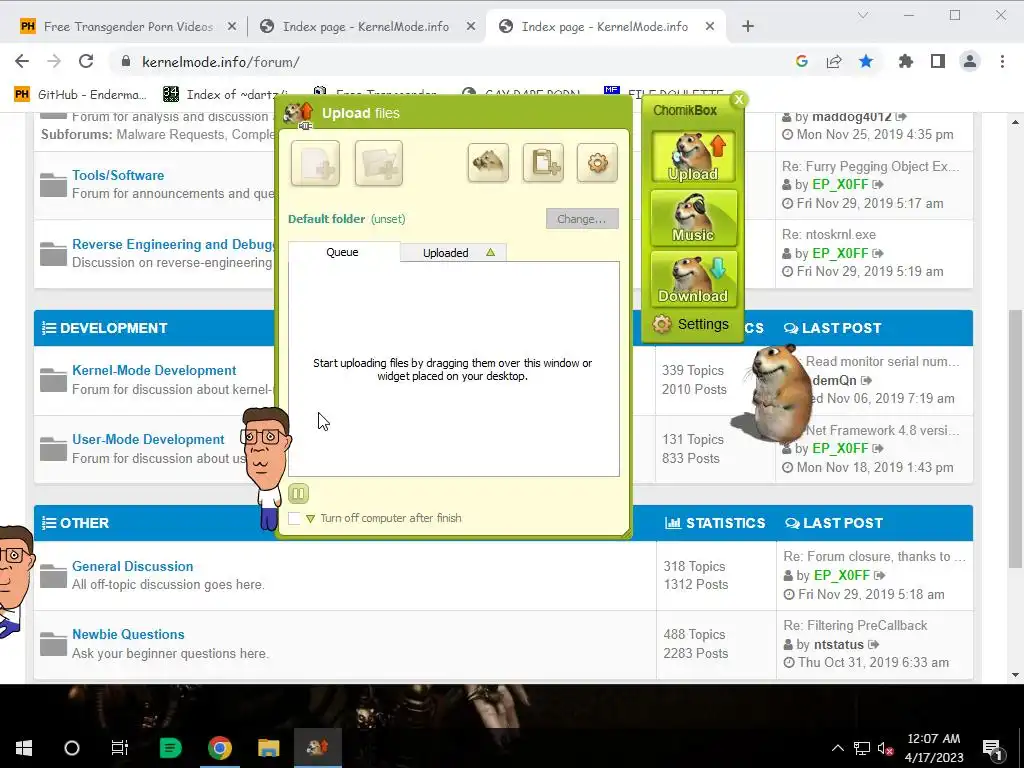Close the ChomikBox widget with X
The image size is (1024, 768).
click(739, 100)
